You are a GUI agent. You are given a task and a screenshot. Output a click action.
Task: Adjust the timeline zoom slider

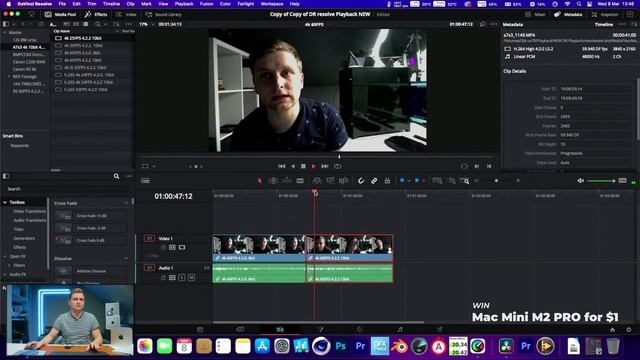click(x=497, y=180)
